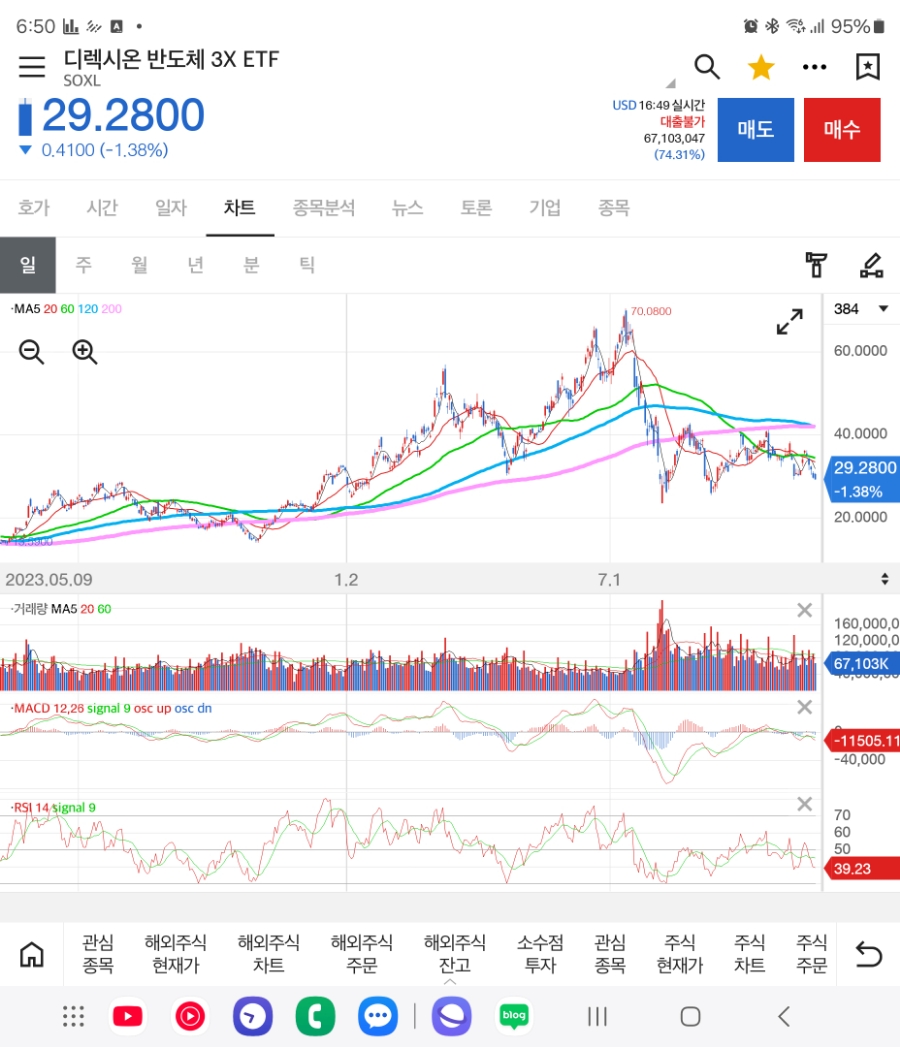Switch to the 호가 tab
Screen dimensions: 900x1047
34,208
